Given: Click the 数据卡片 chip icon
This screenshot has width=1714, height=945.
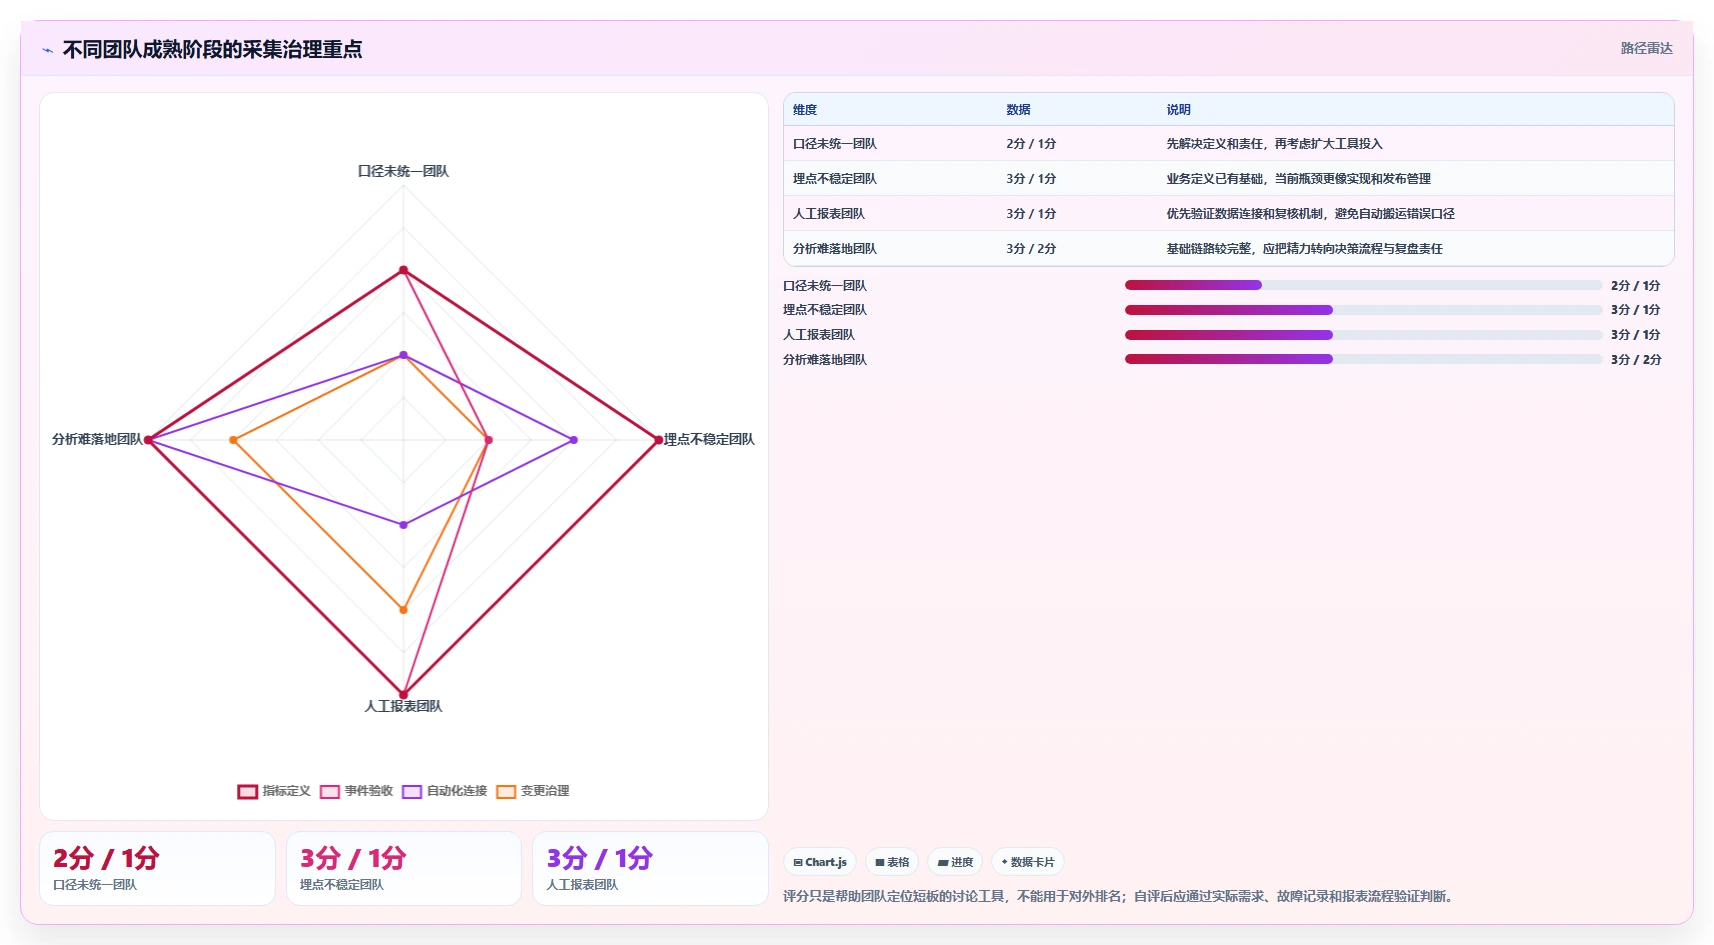Looking at the screenshot, I should (1004, 862).
